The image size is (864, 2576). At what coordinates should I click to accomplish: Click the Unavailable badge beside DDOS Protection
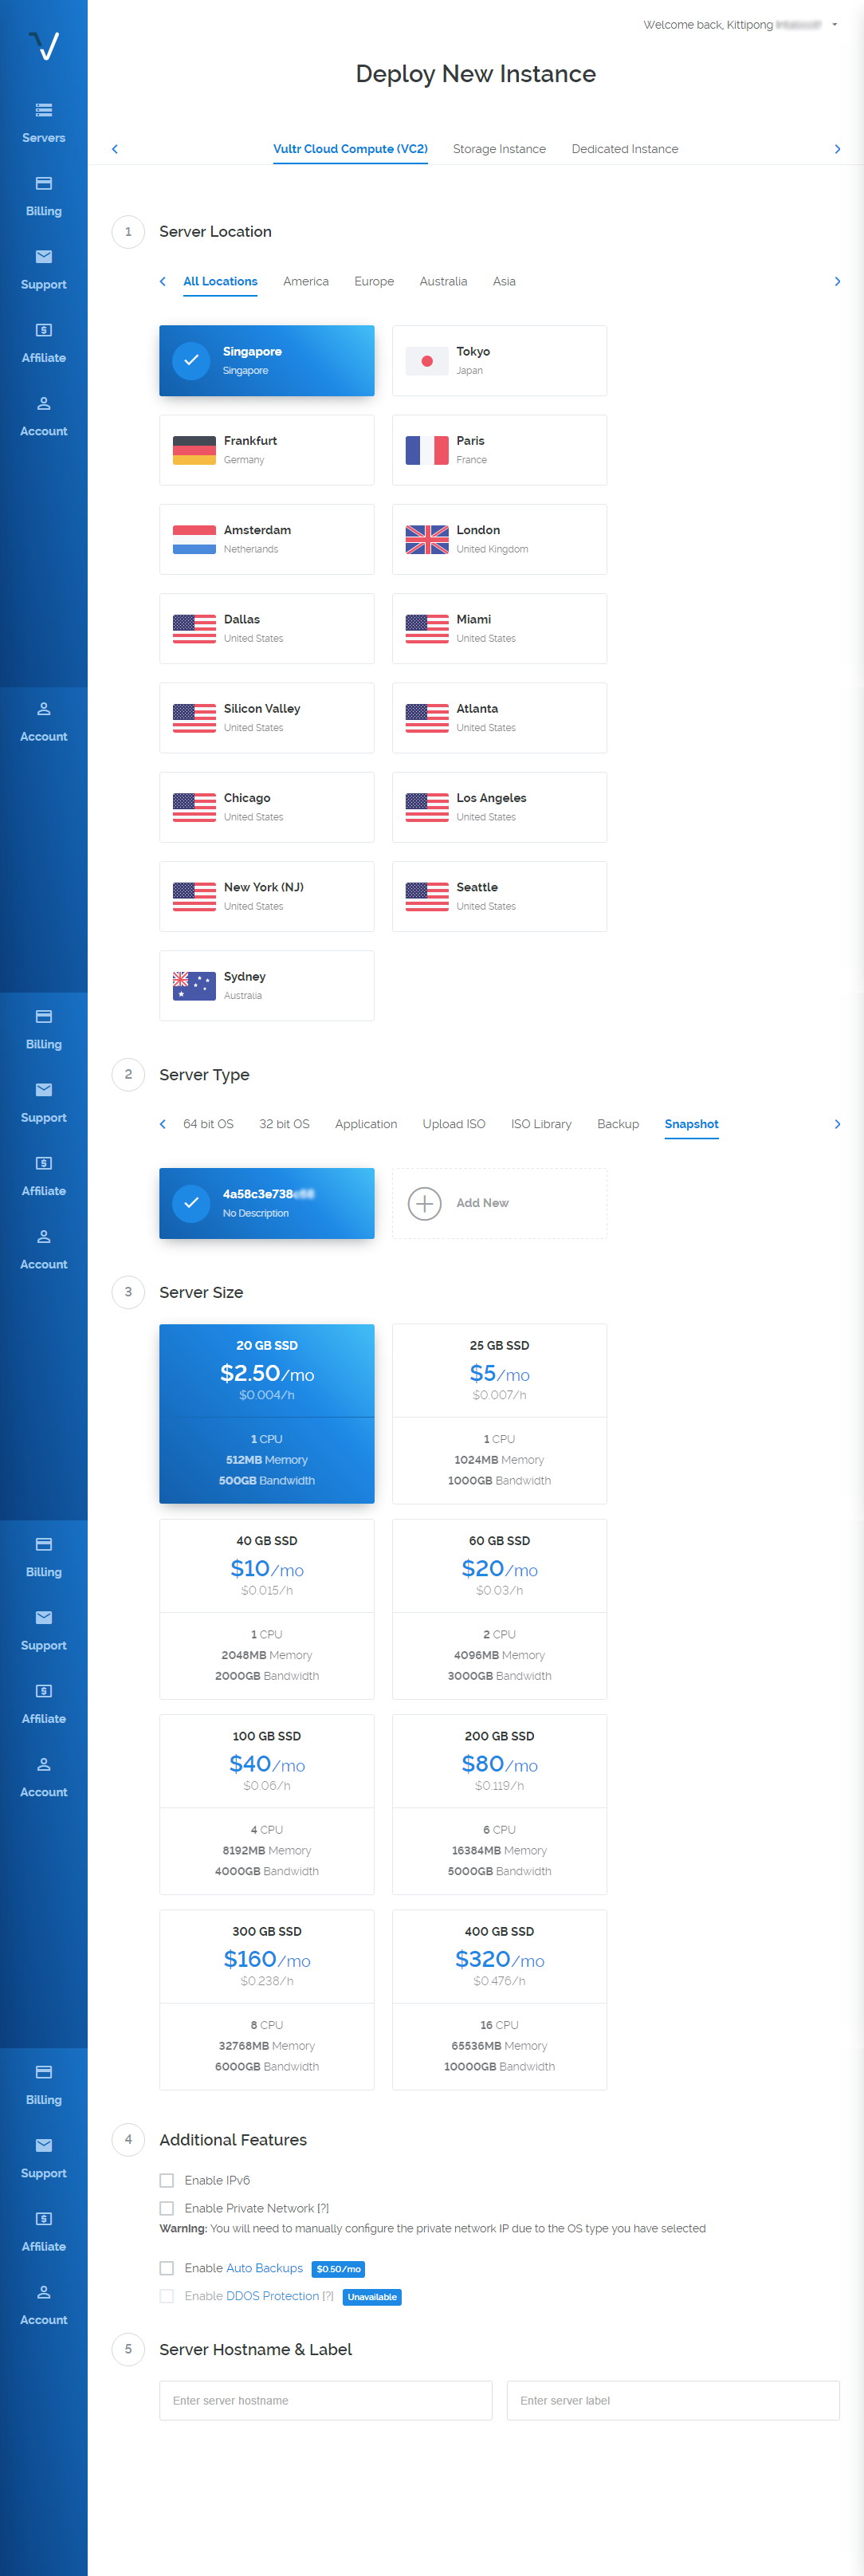tap(372, 2297)
